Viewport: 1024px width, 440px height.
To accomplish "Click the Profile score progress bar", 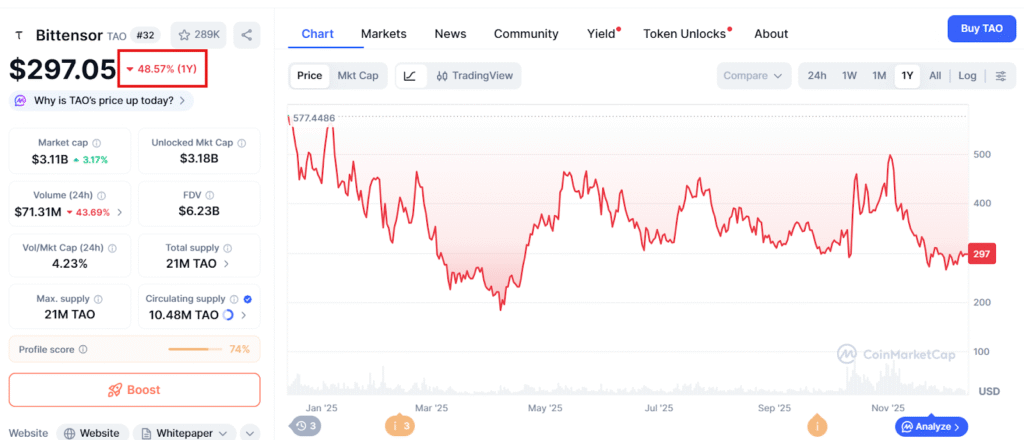I will pyautogui.click(x=195, y=349).
